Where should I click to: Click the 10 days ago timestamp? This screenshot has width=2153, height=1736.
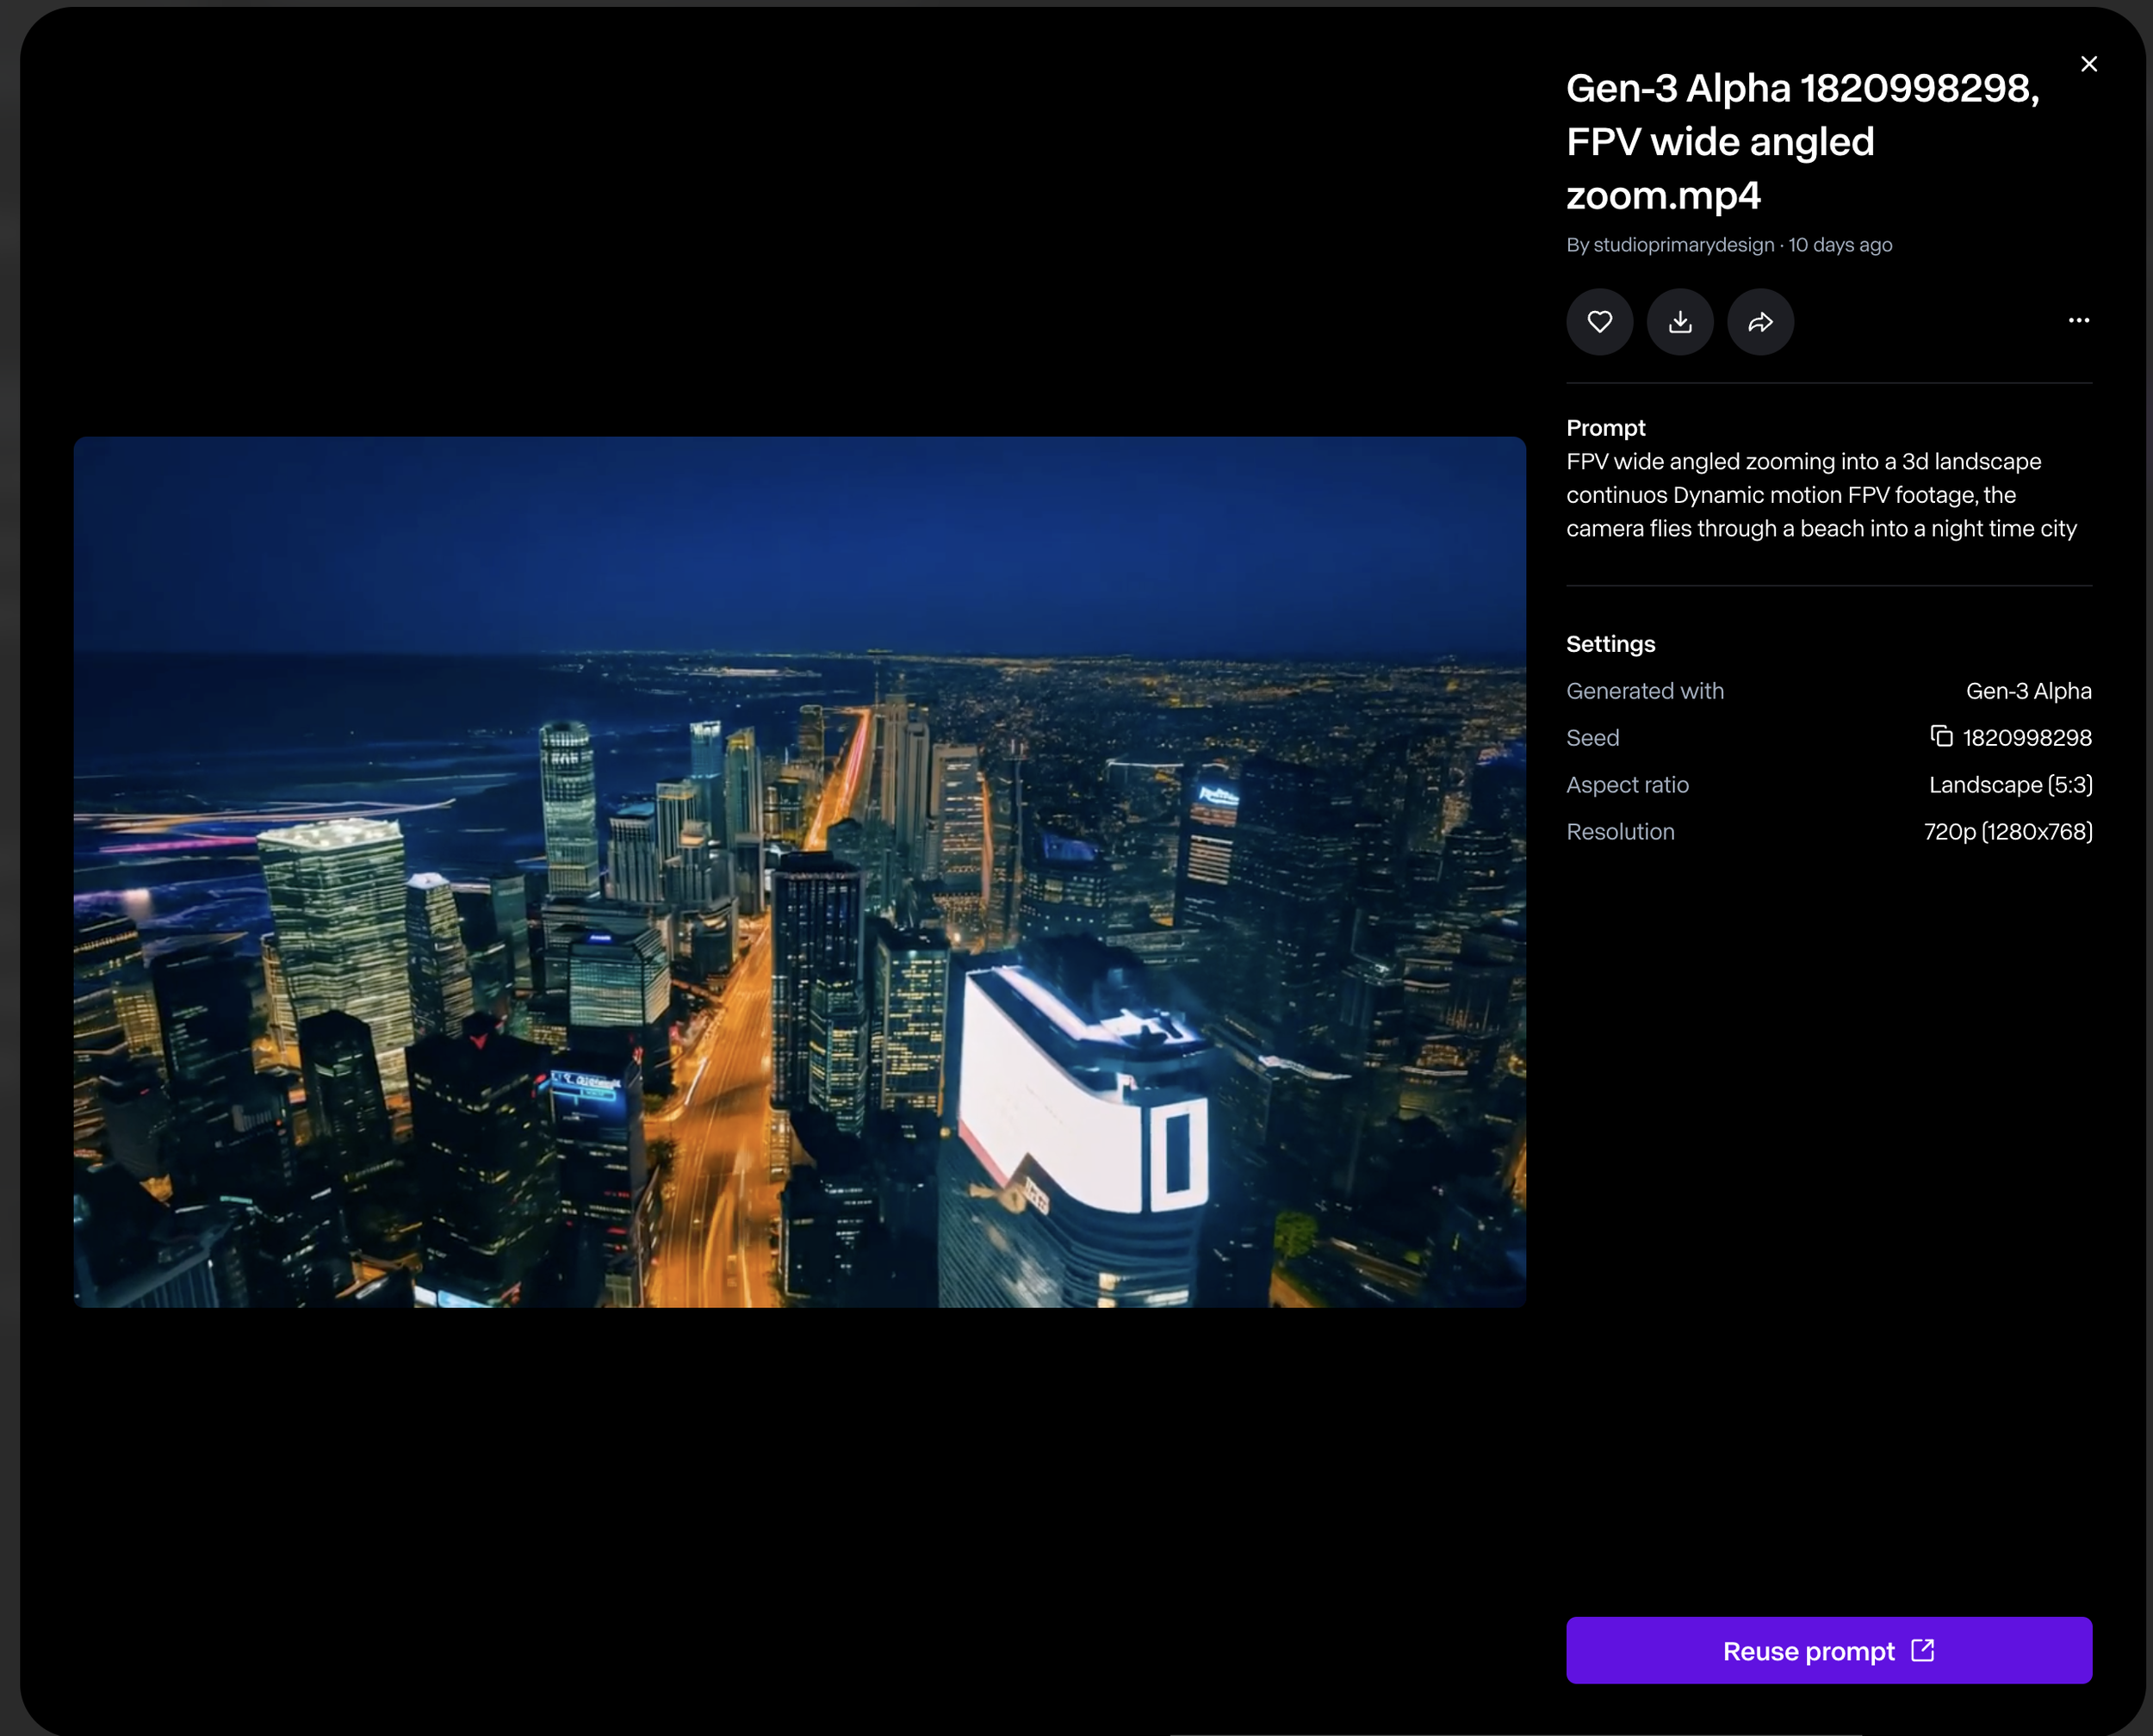(1840, 245)
